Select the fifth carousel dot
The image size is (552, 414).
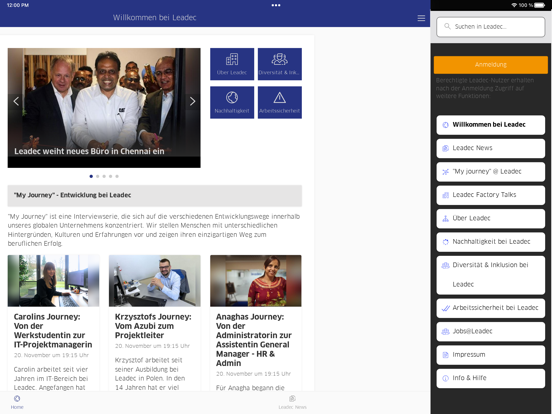click(x=117, y=176)
